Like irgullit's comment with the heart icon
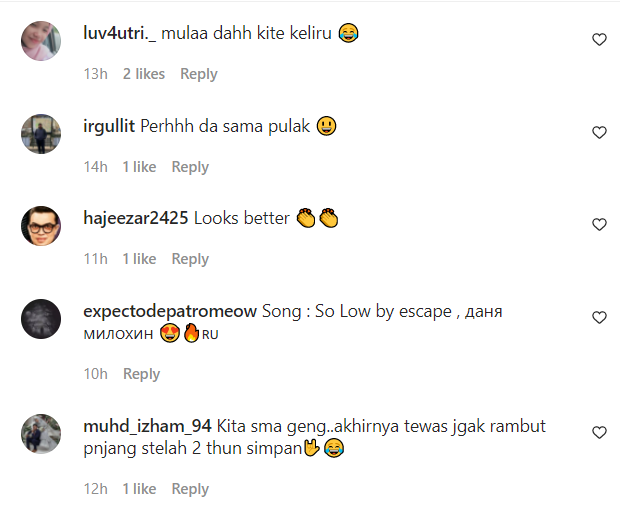Screen dimensions: 620x507 point(599,132)
